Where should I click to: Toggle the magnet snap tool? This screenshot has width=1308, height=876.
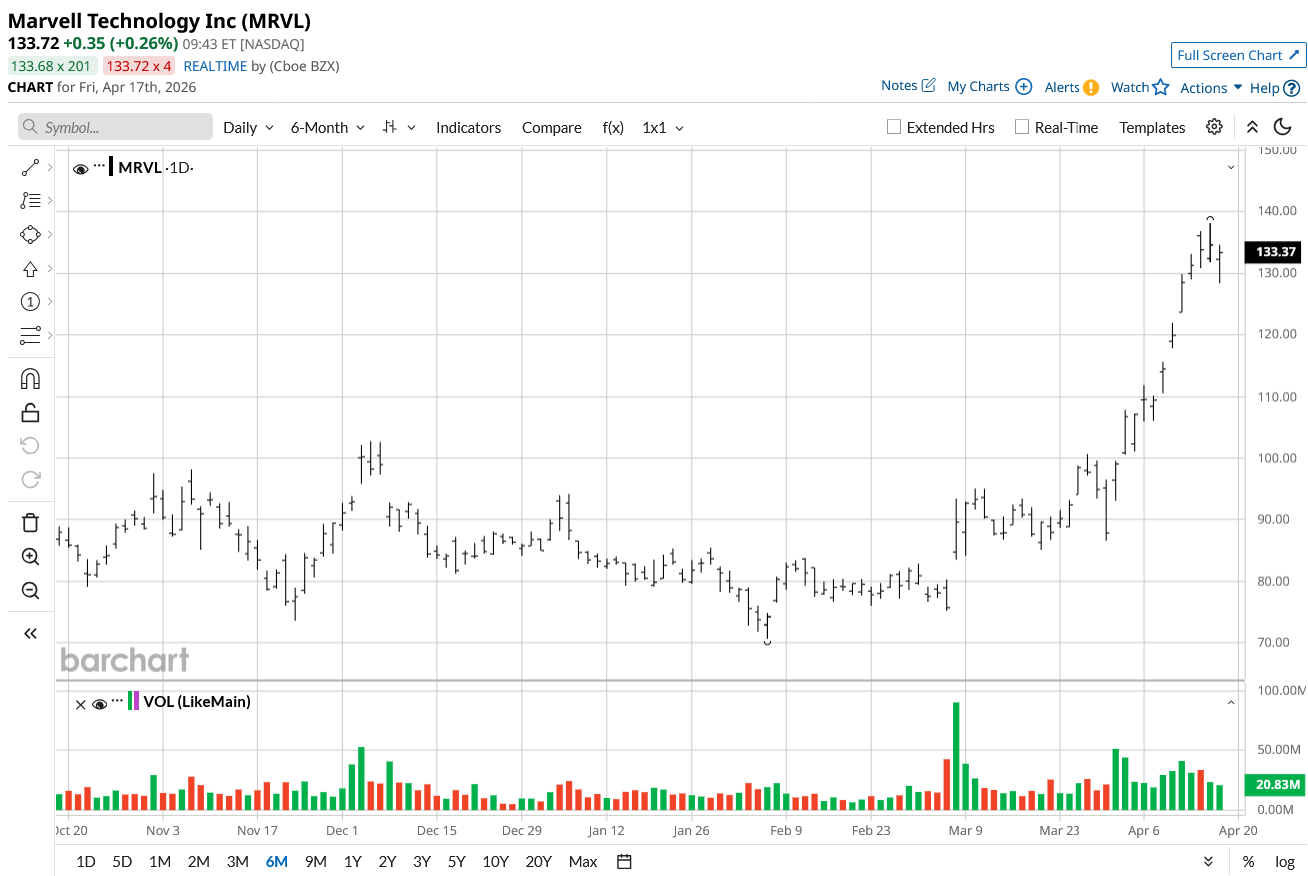tap(30, 379)
